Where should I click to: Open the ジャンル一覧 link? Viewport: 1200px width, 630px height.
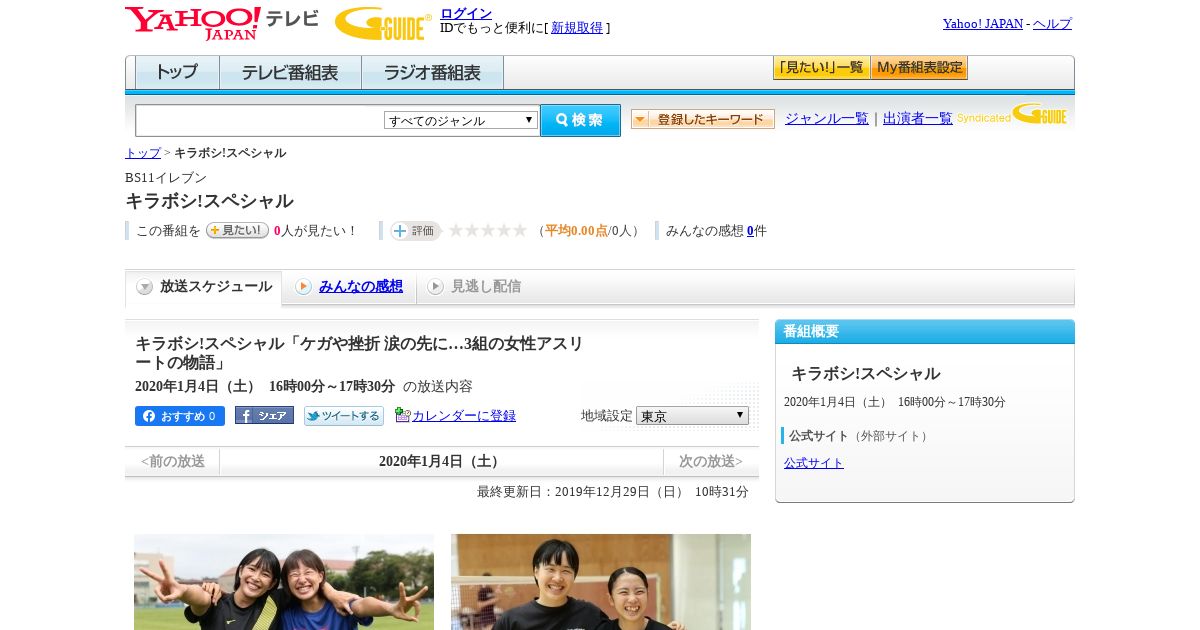click(x=827, y=118)
